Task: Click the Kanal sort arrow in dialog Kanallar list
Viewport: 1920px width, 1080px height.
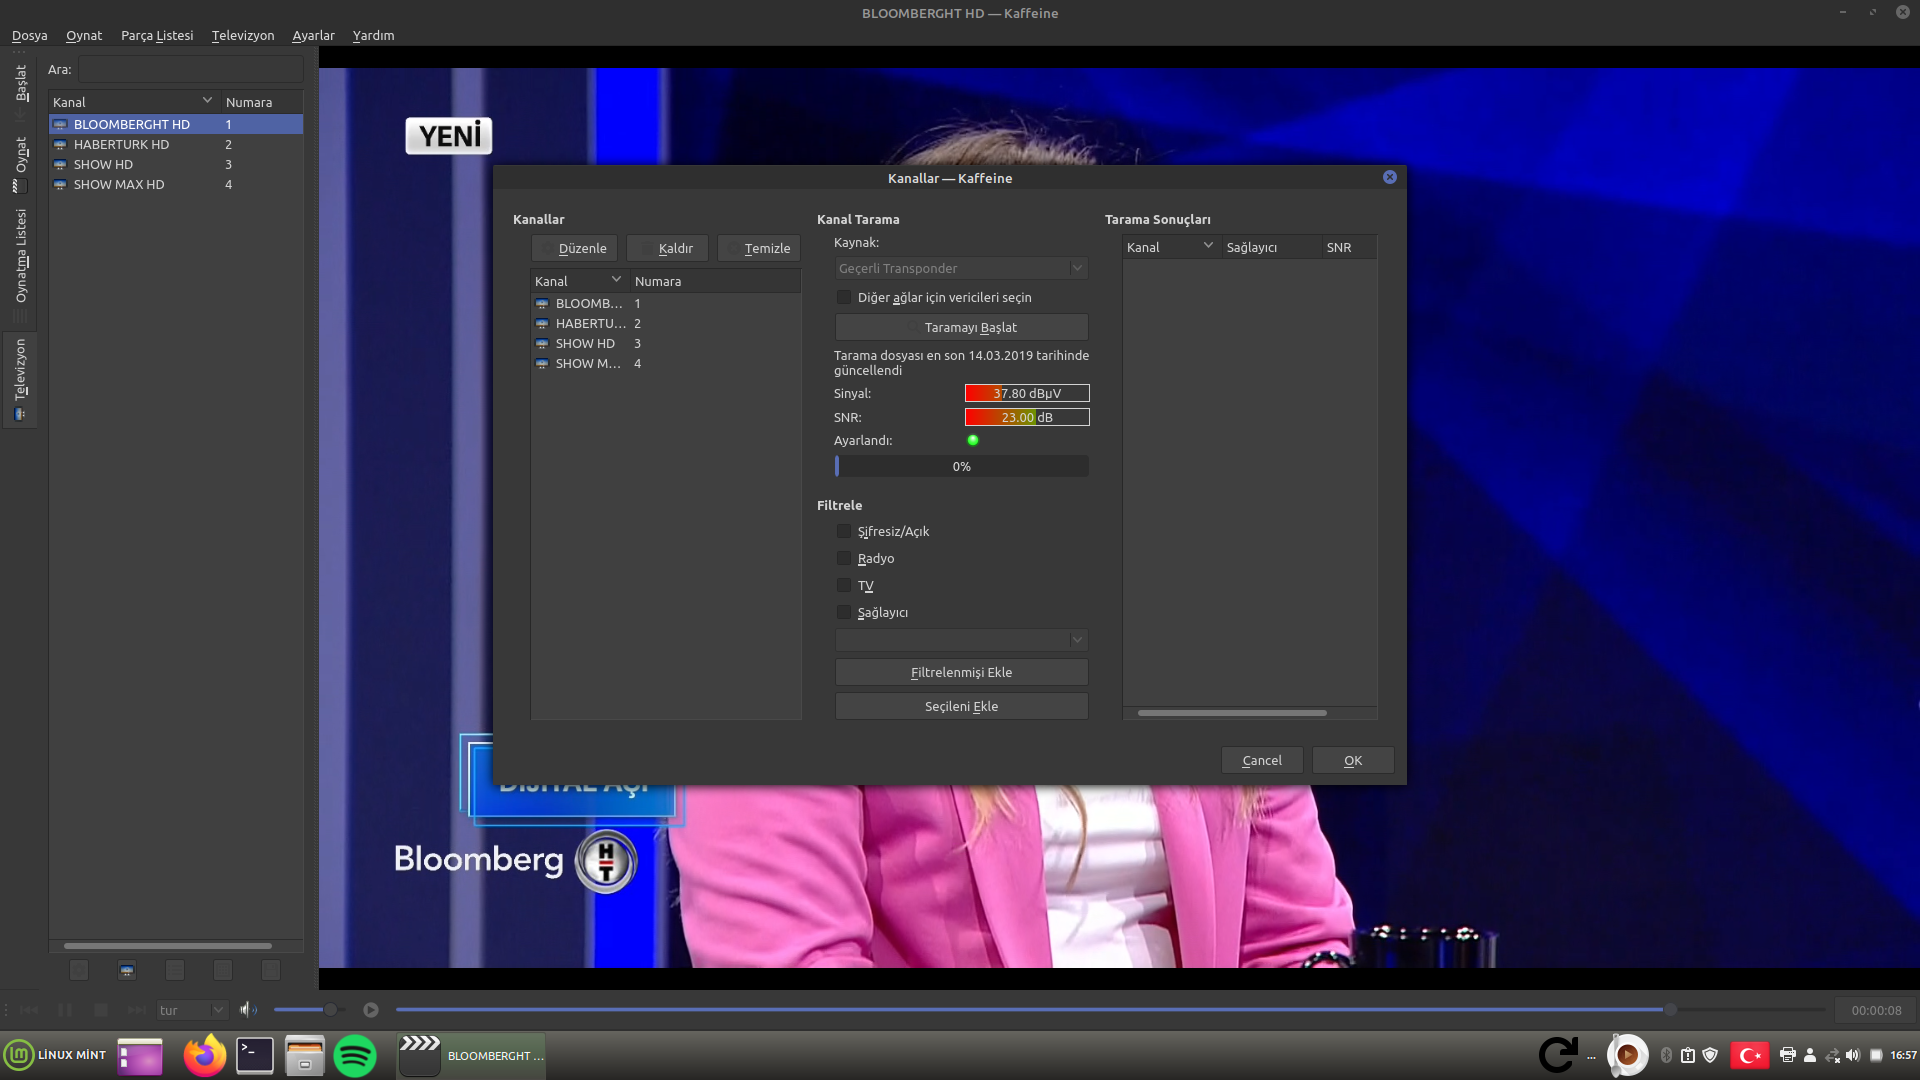Action: [616, 280]
